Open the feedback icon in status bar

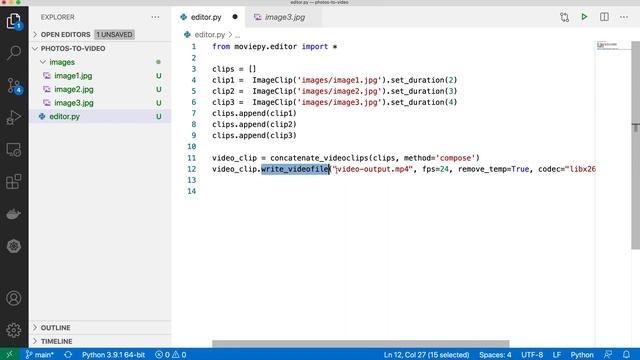[608, 355]
